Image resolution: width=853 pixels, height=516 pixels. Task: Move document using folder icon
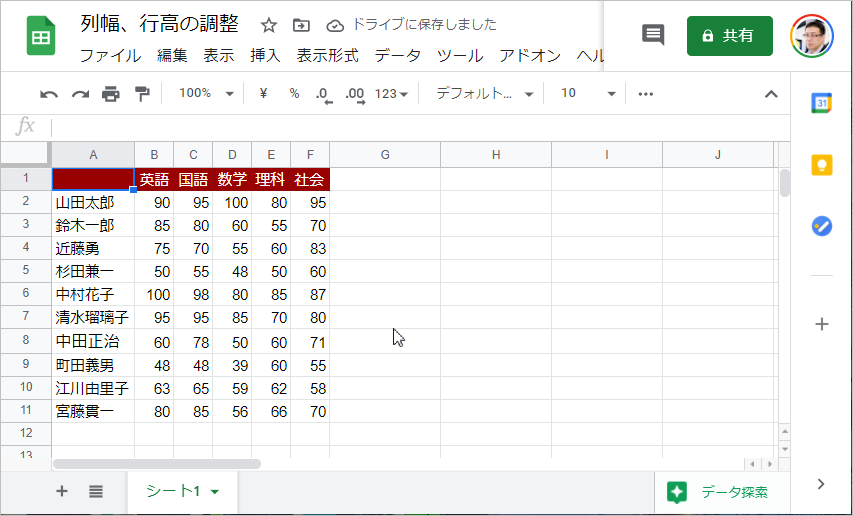click(301, 25)
